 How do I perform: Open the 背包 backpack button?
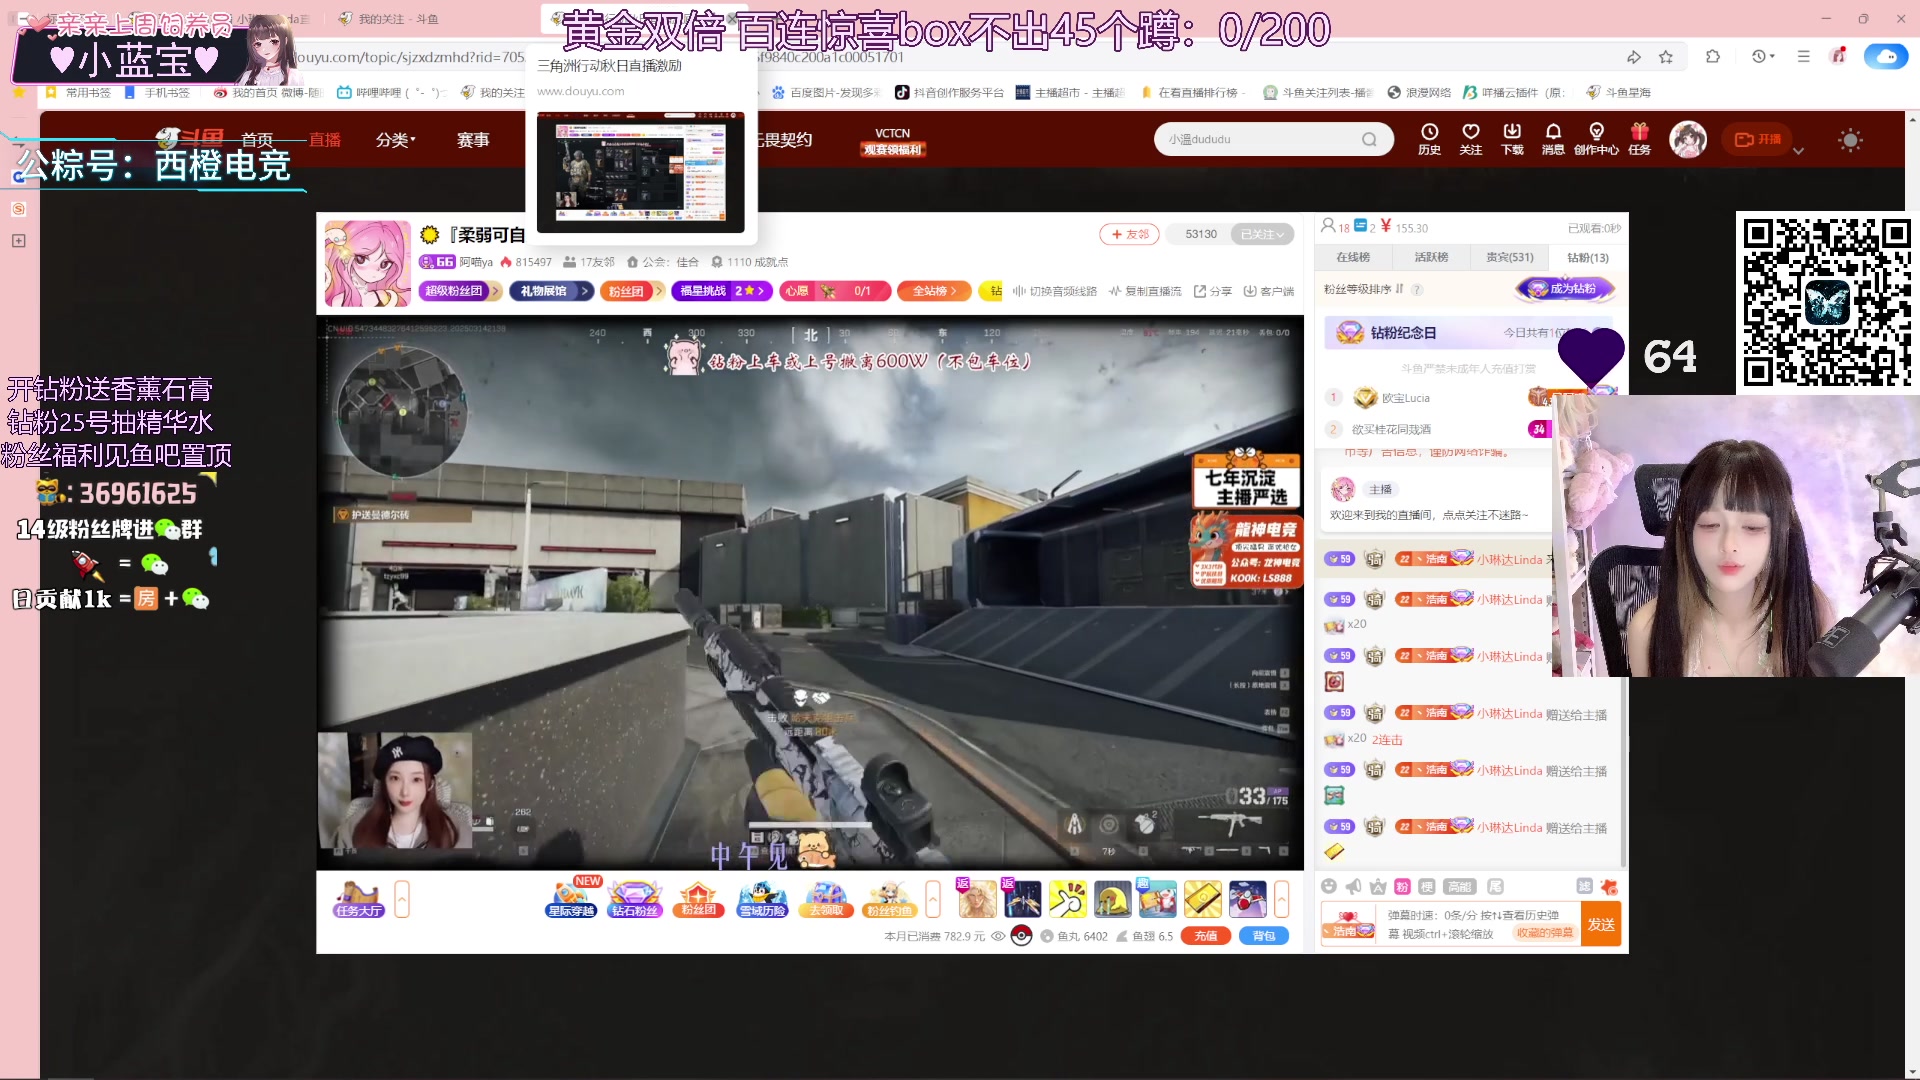tap(1264, 936)
